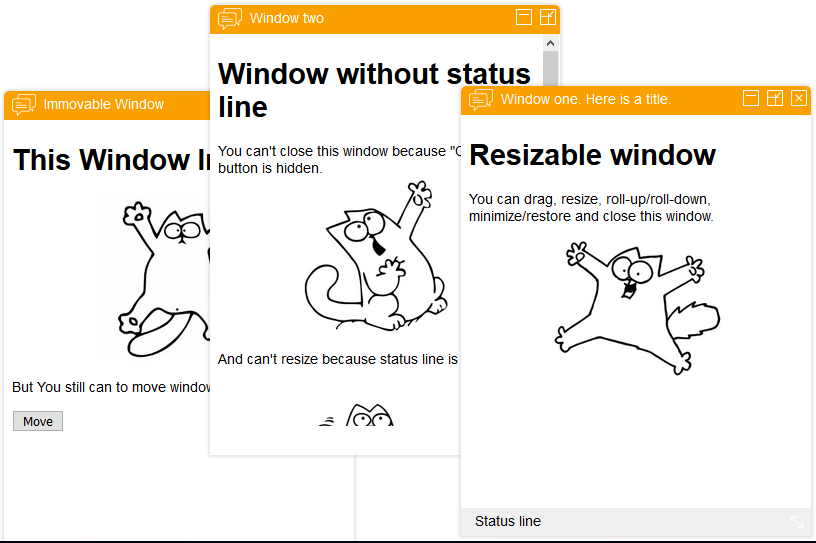816x543 pixels.
Task: Click the resize grip beside Status line
Action: coord(797,521)
